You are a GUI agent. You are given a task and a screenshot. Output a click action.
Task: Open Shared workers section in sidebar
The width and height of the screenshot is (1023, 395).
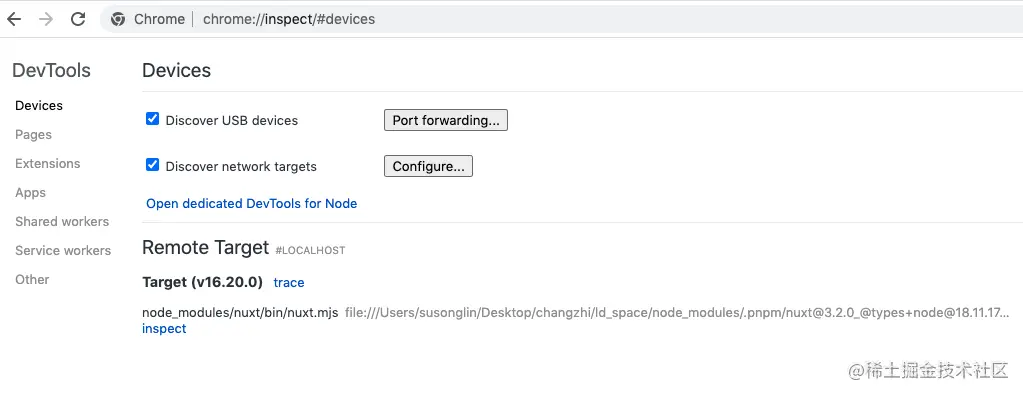(62, 222)
